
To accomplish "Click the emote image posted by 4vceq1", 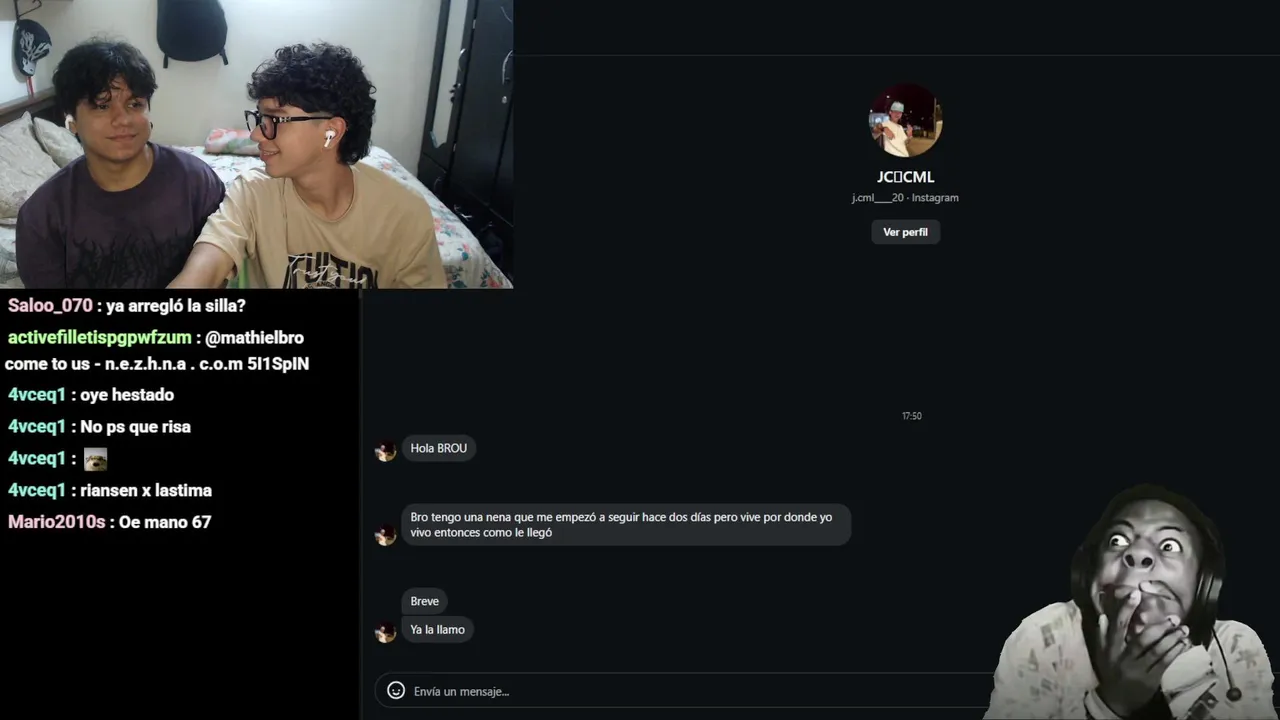I will pos(95,459).
